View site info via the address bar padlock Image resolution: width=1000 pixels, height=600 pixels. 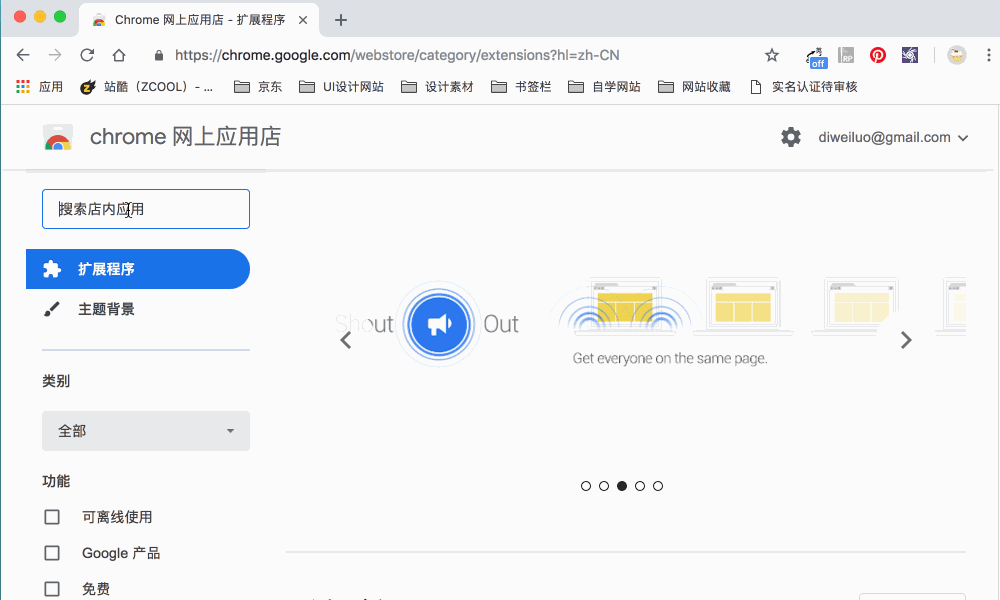pyautogui.click(x=159, y=55)
